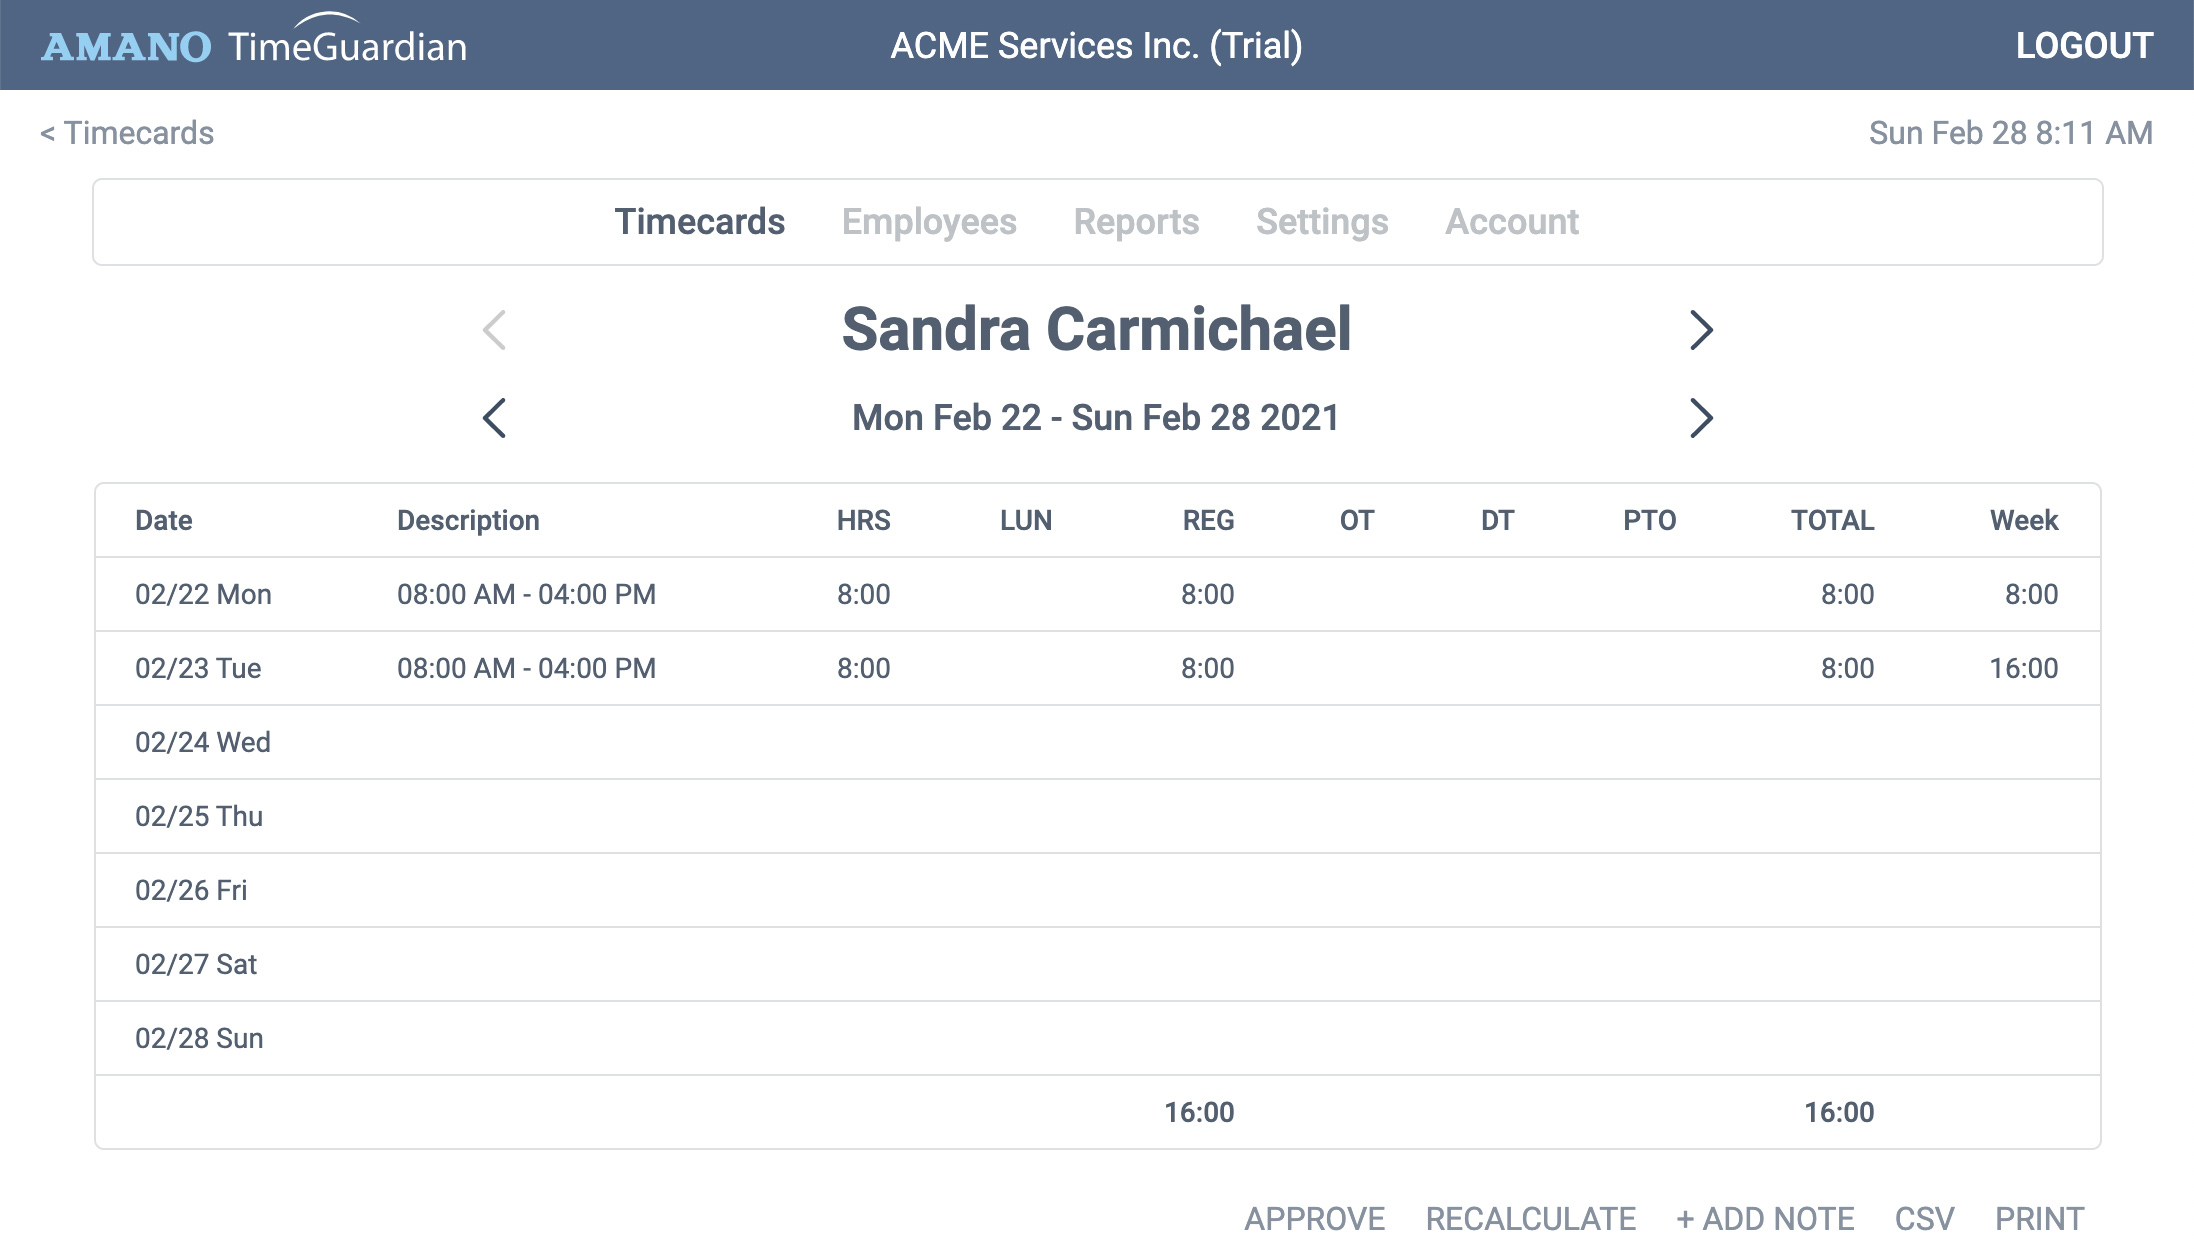The image size is (2194, 1257).
Task: Select the 02/25 Thu row
Action: point(1098,816)
